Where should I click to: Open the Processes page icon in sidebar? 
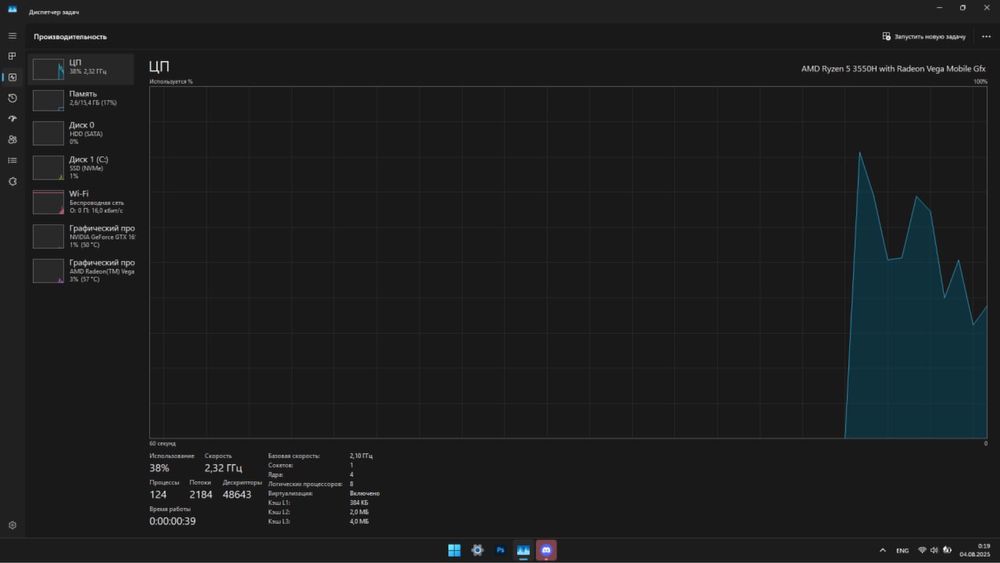pyautogui.click(x=12, y=56)
